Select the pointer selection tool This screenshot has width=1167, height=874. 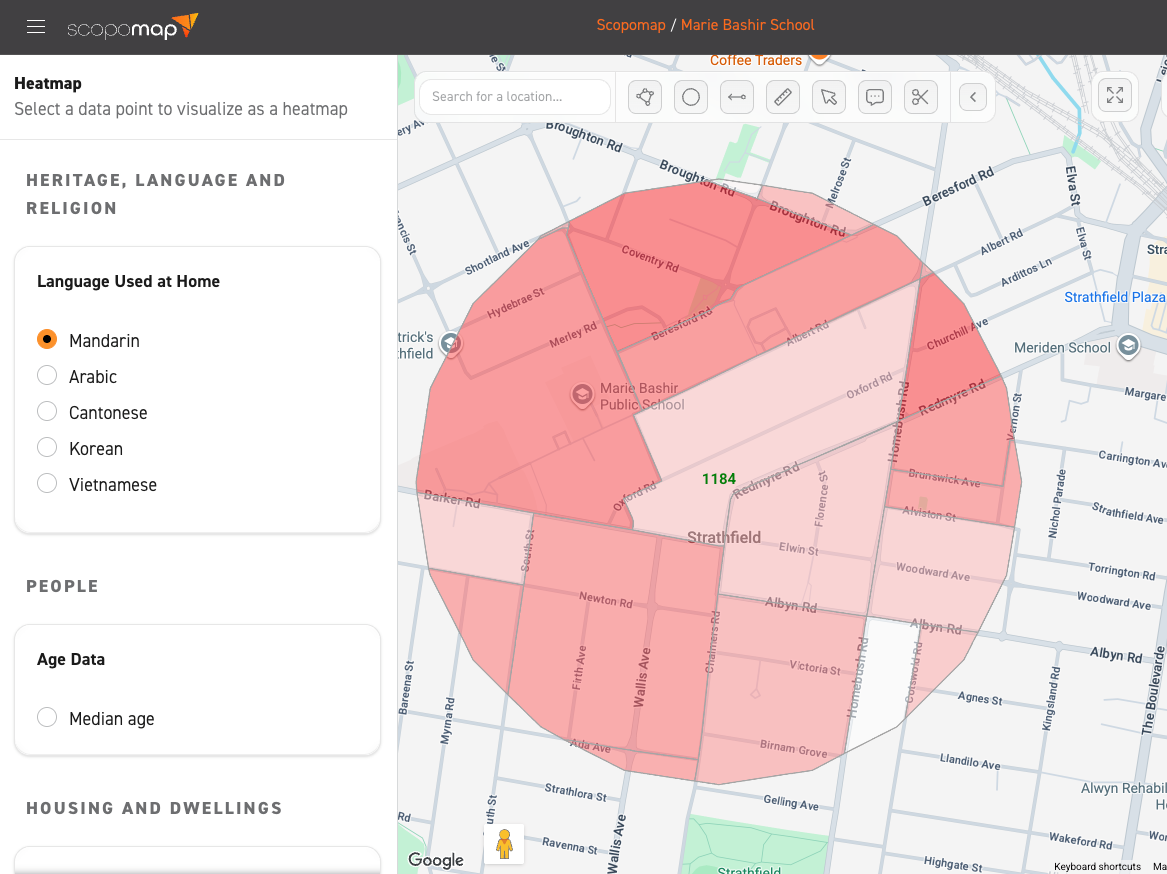pos(828,97)
